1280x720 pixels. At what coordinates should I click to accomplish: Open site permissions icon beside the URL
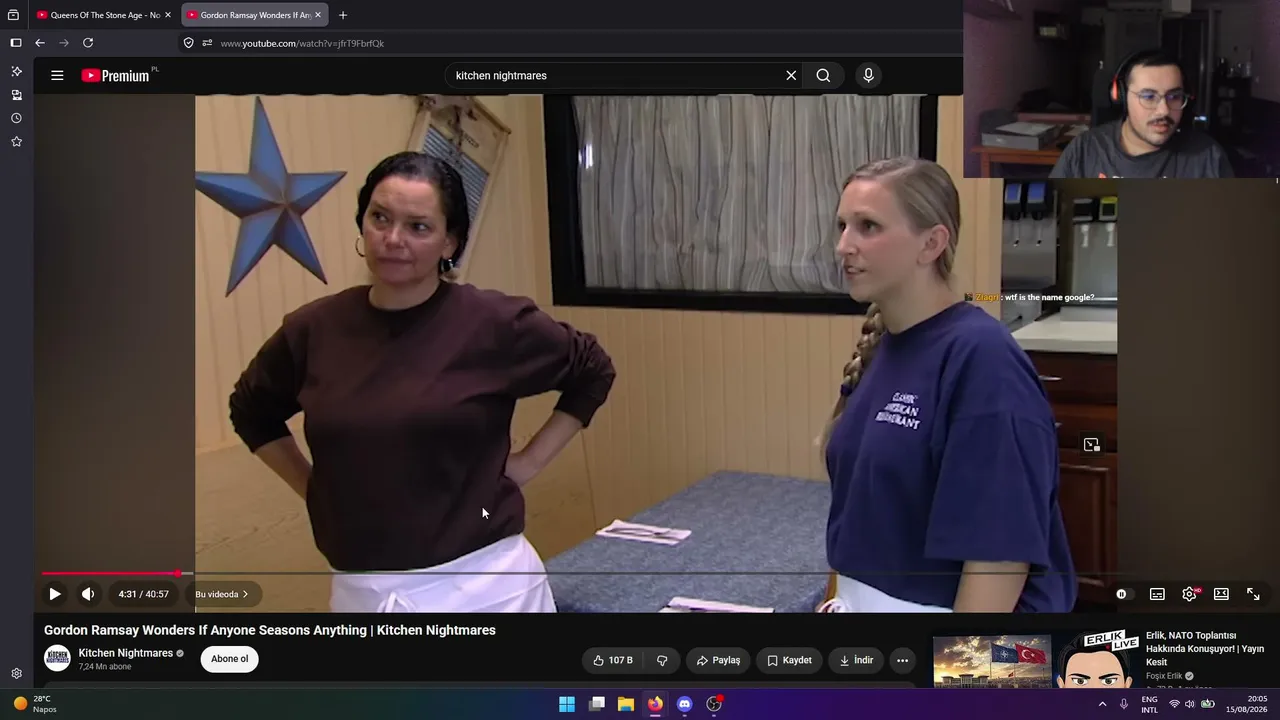[207, 43]
